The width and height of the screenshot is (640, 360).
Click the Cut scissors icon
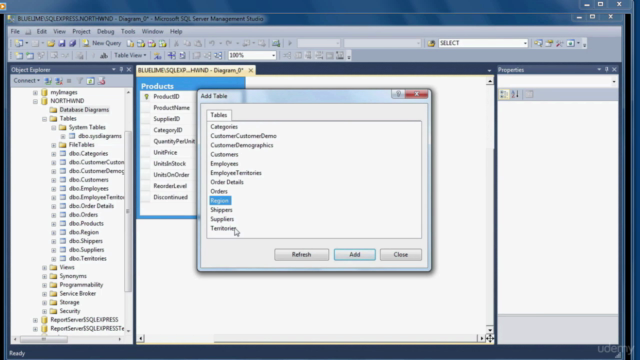176,43
